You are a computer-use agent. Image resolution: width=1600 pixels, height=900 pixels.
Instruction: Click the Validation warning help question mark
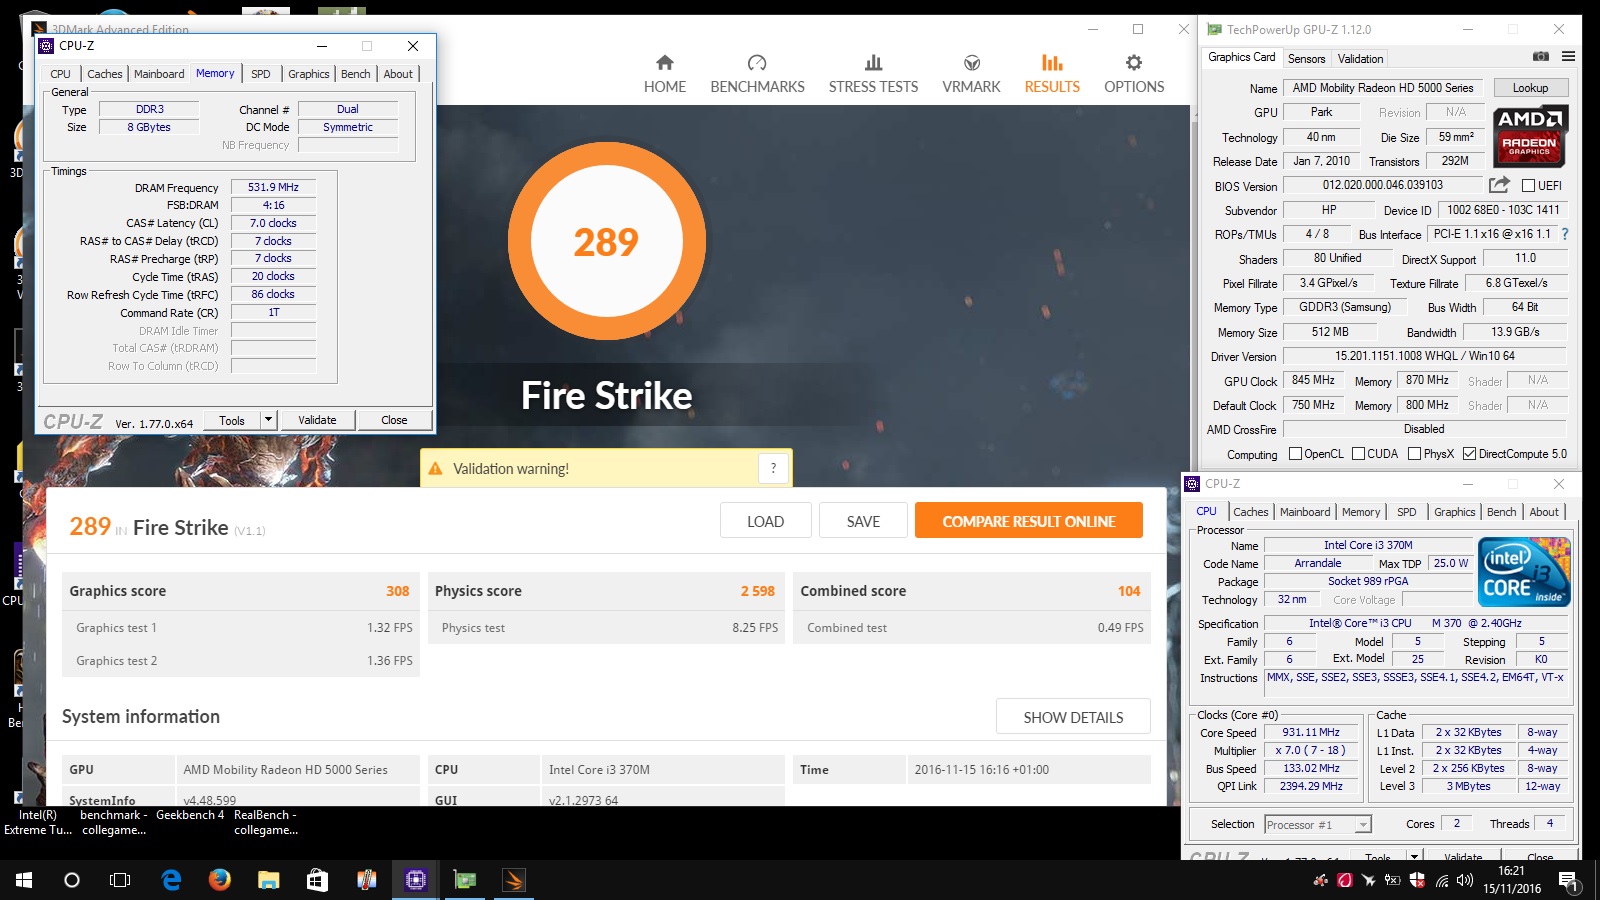773,468
